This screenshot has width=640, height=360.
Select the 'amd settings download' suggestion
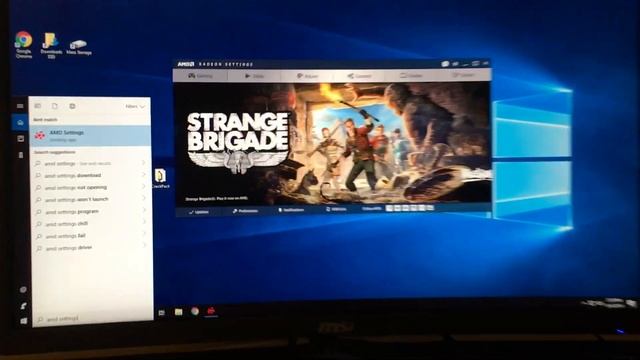[x=90, y=176]
